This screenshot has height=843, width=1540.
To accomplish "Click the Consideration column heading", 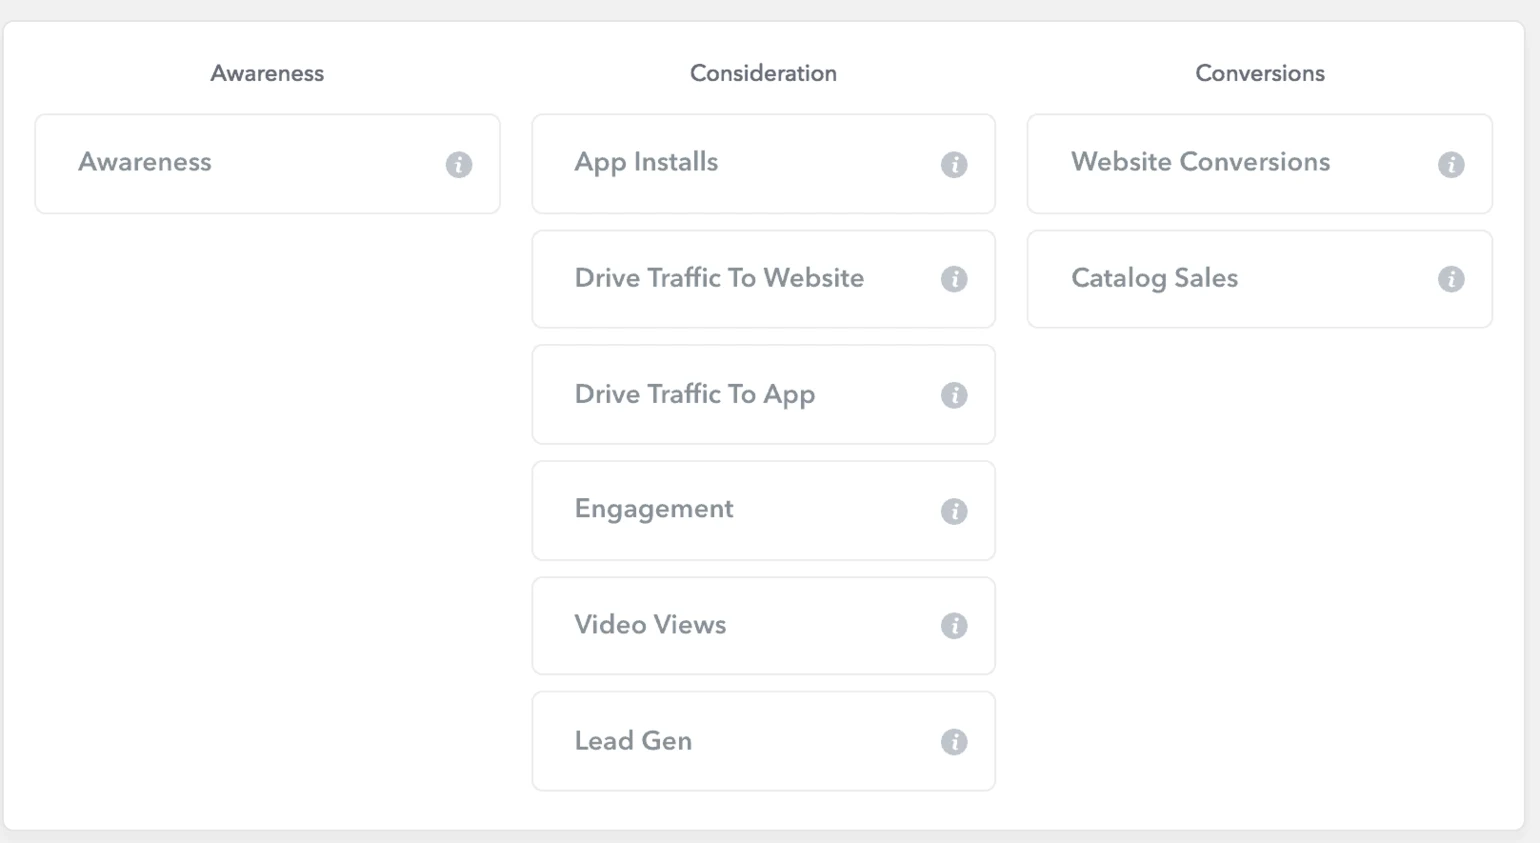I will 763,73.
